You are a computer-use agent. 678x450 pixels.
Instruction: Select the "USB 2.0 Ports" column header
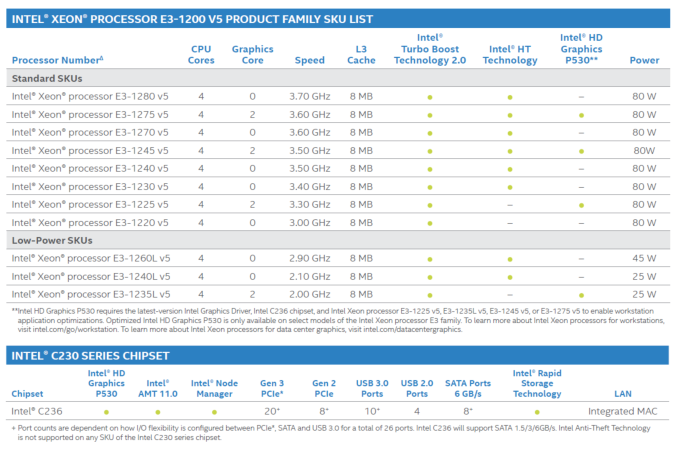coord(417,388)
